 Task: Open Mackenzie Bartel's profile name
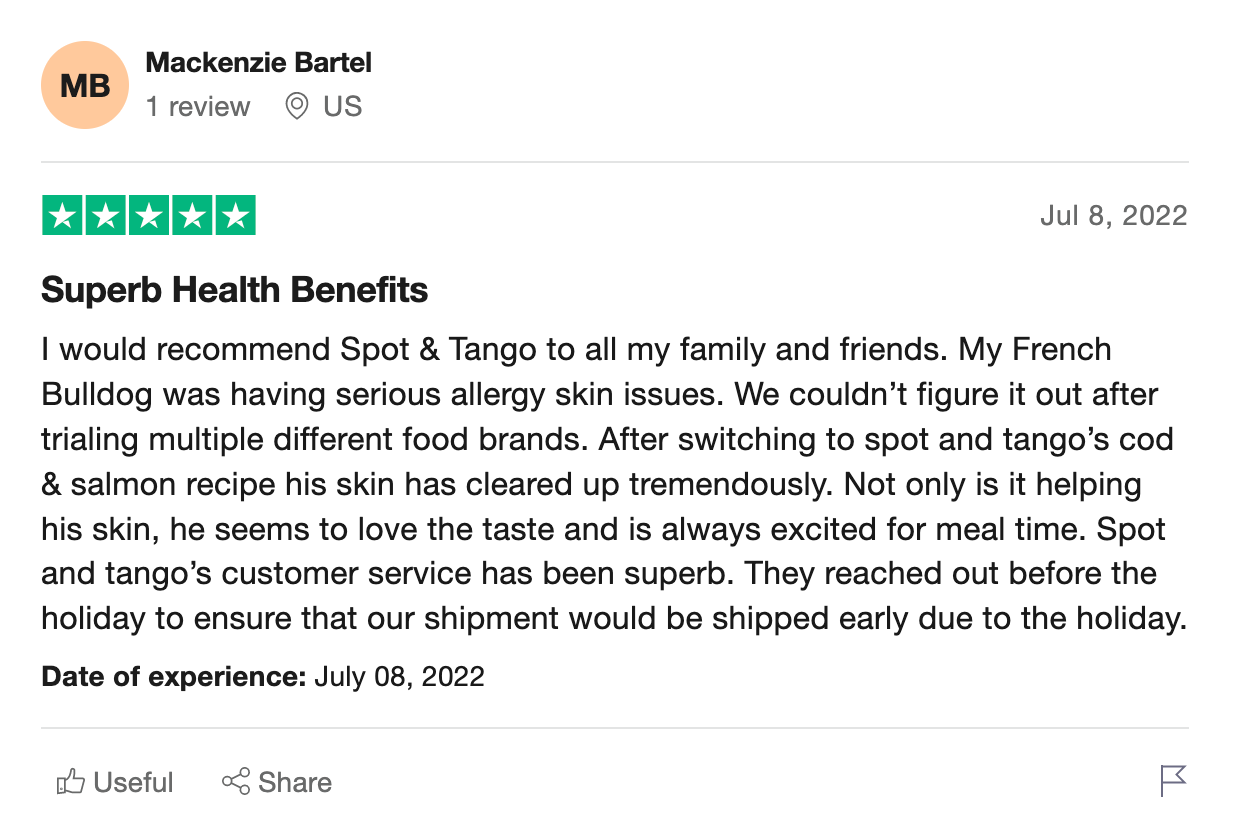(258, 63)
